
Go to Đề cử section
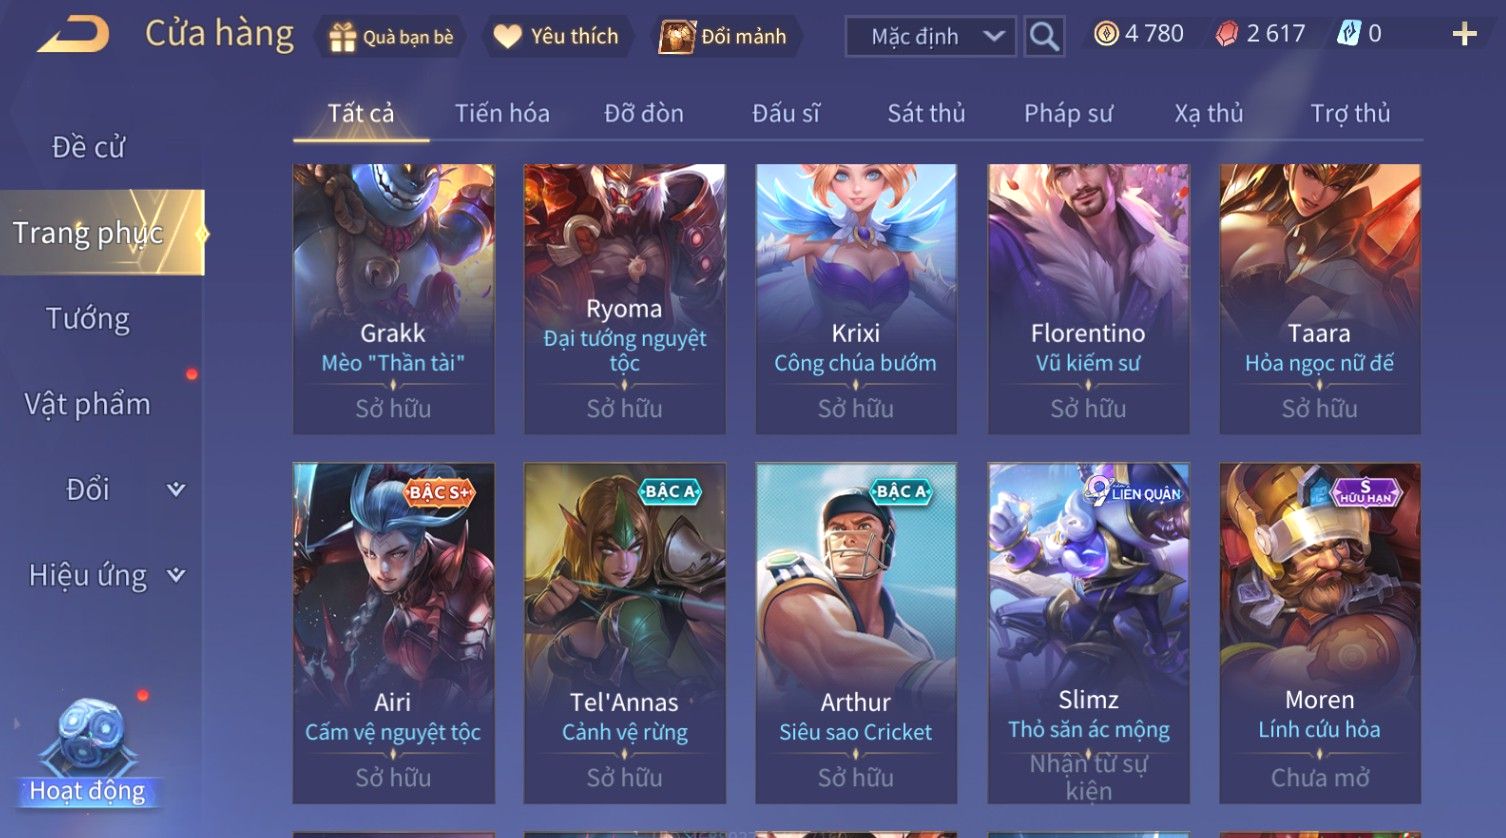tap(88, 147)
